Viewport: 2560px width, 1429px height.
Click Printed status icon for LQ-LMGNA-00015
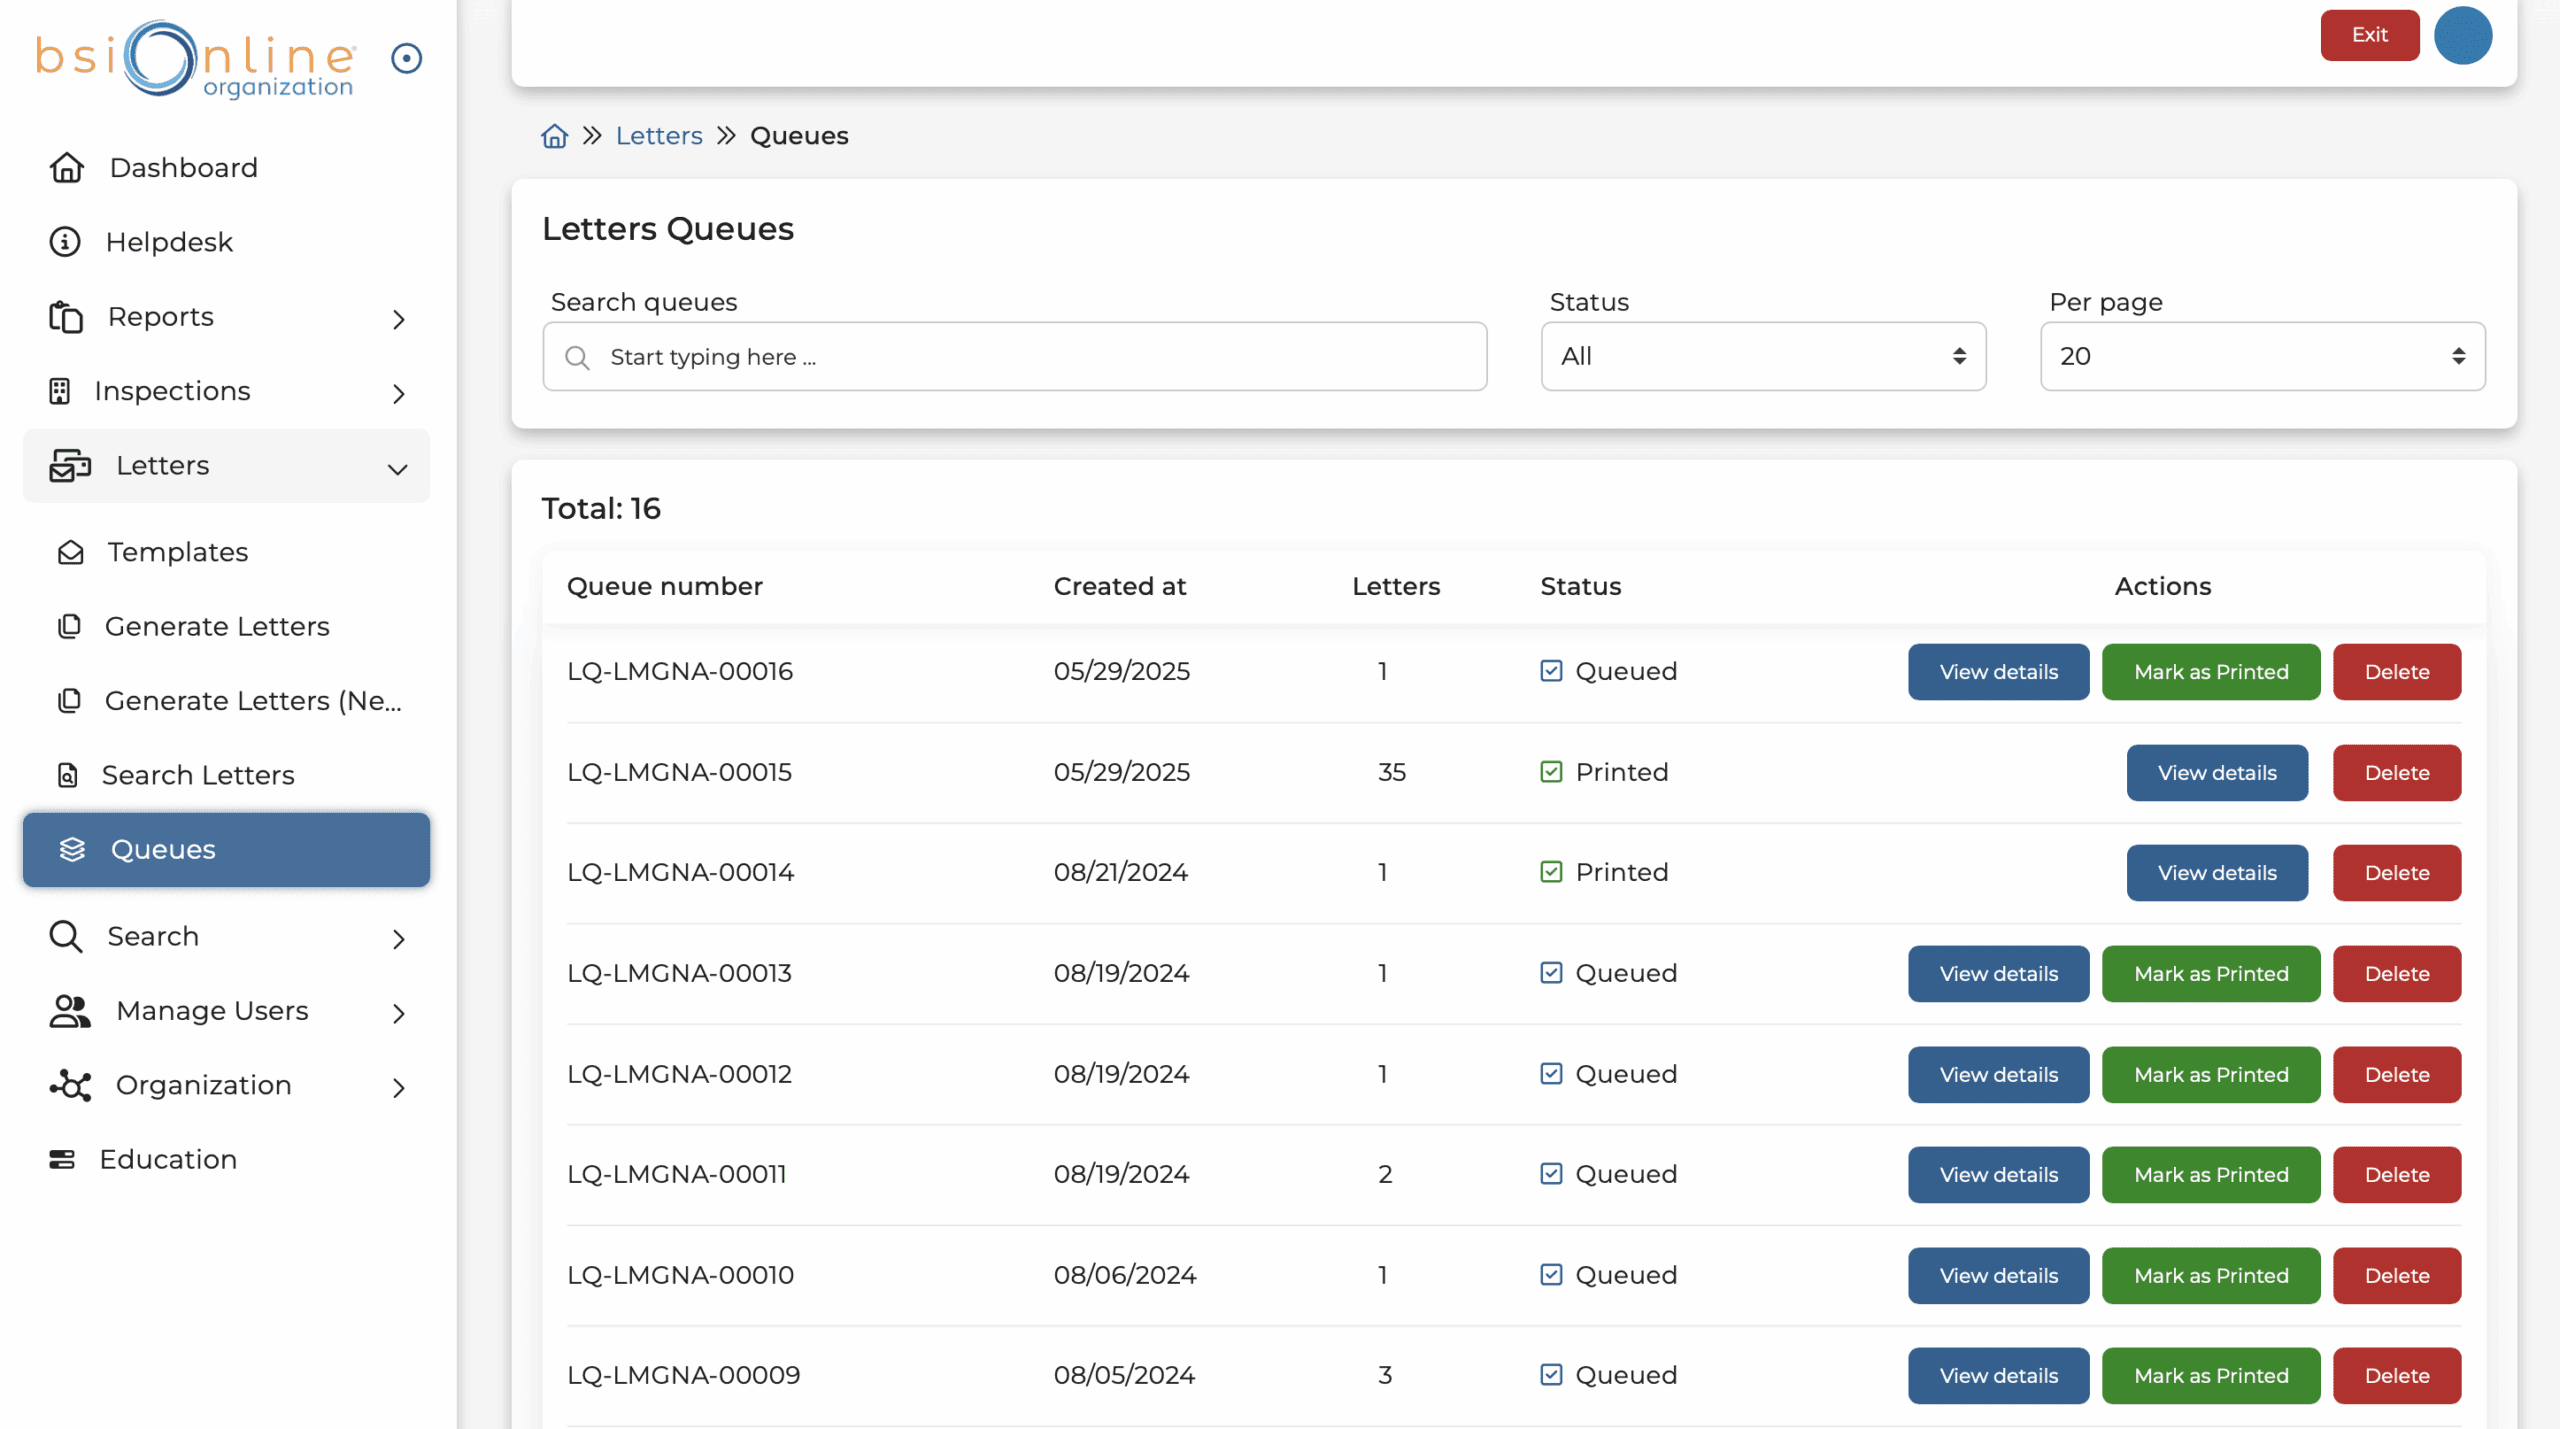click(1551, 772)
